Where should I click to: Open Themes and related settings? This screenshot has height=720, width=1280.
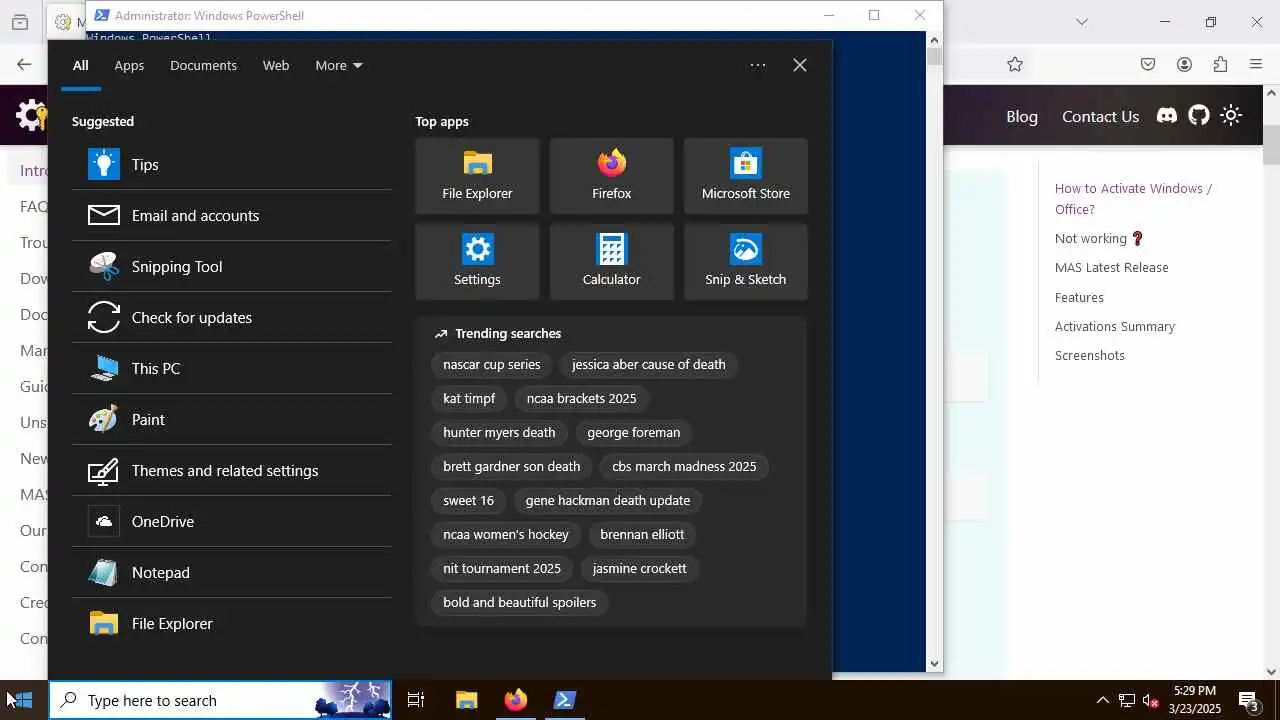(x=231, y=470)
